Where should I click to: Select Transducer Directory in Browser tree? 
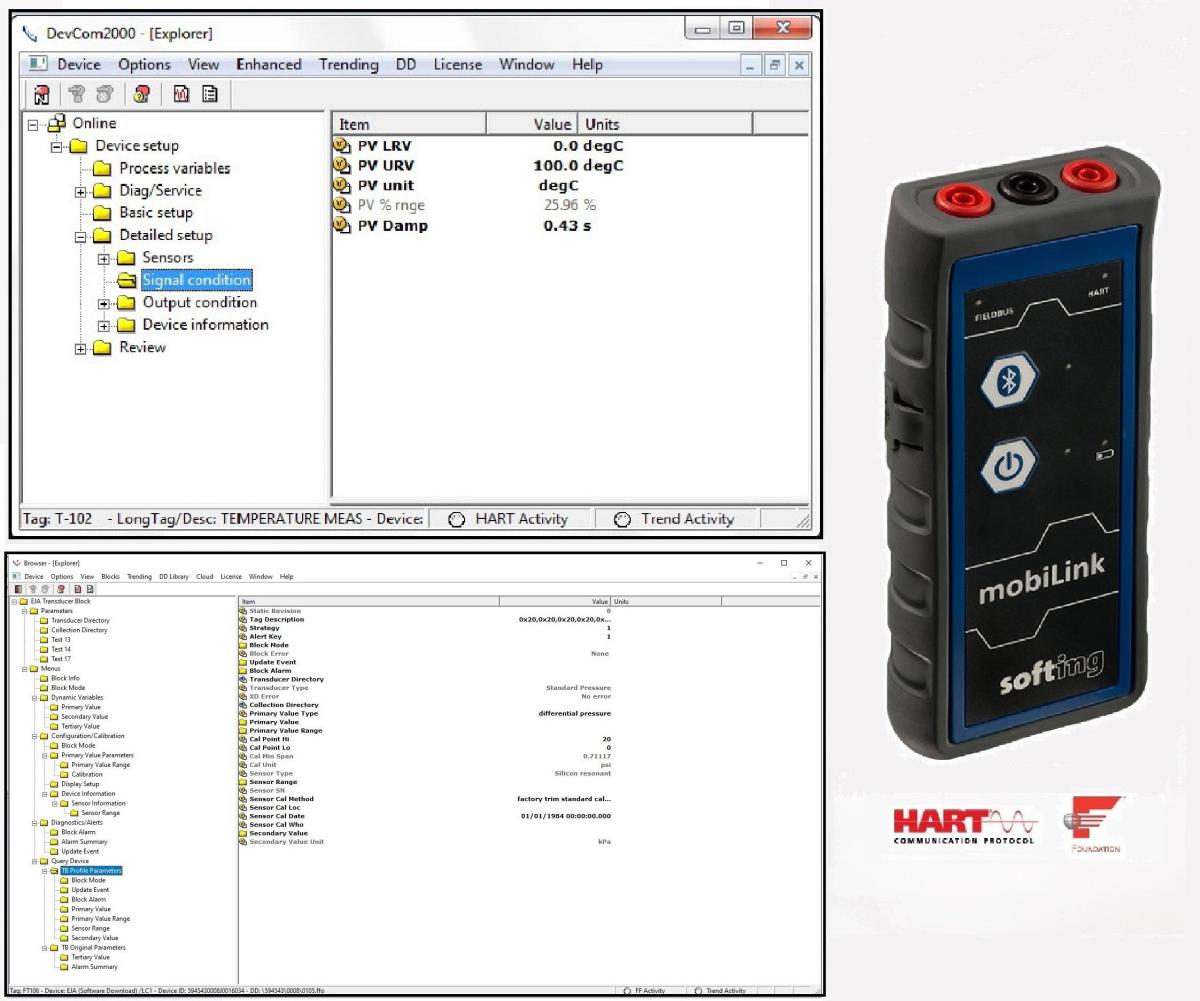80,621
